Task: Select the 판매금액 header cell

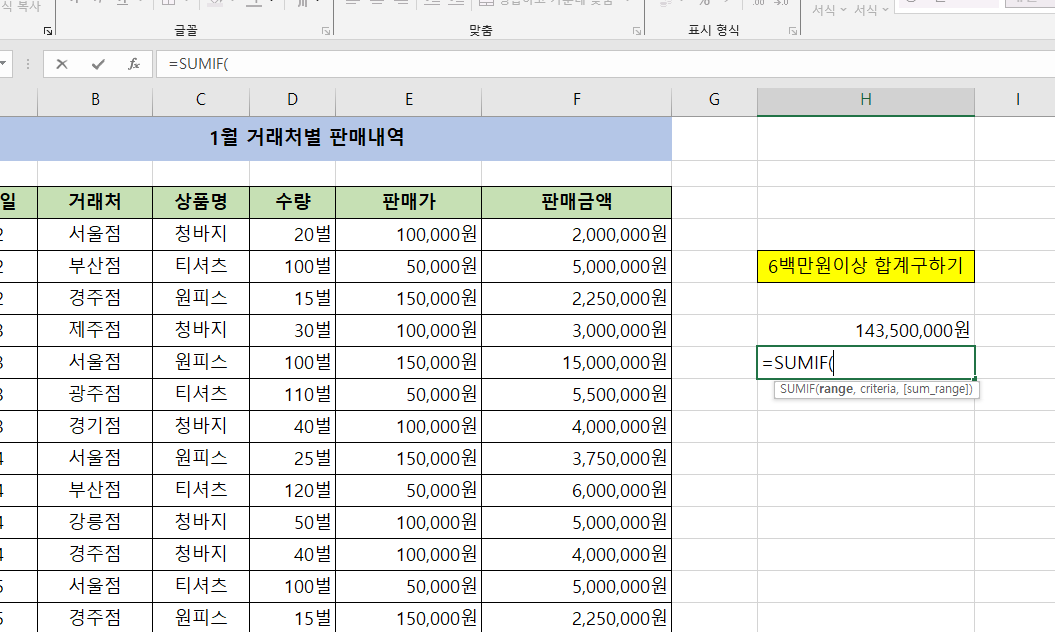Action: pos(577,202)
